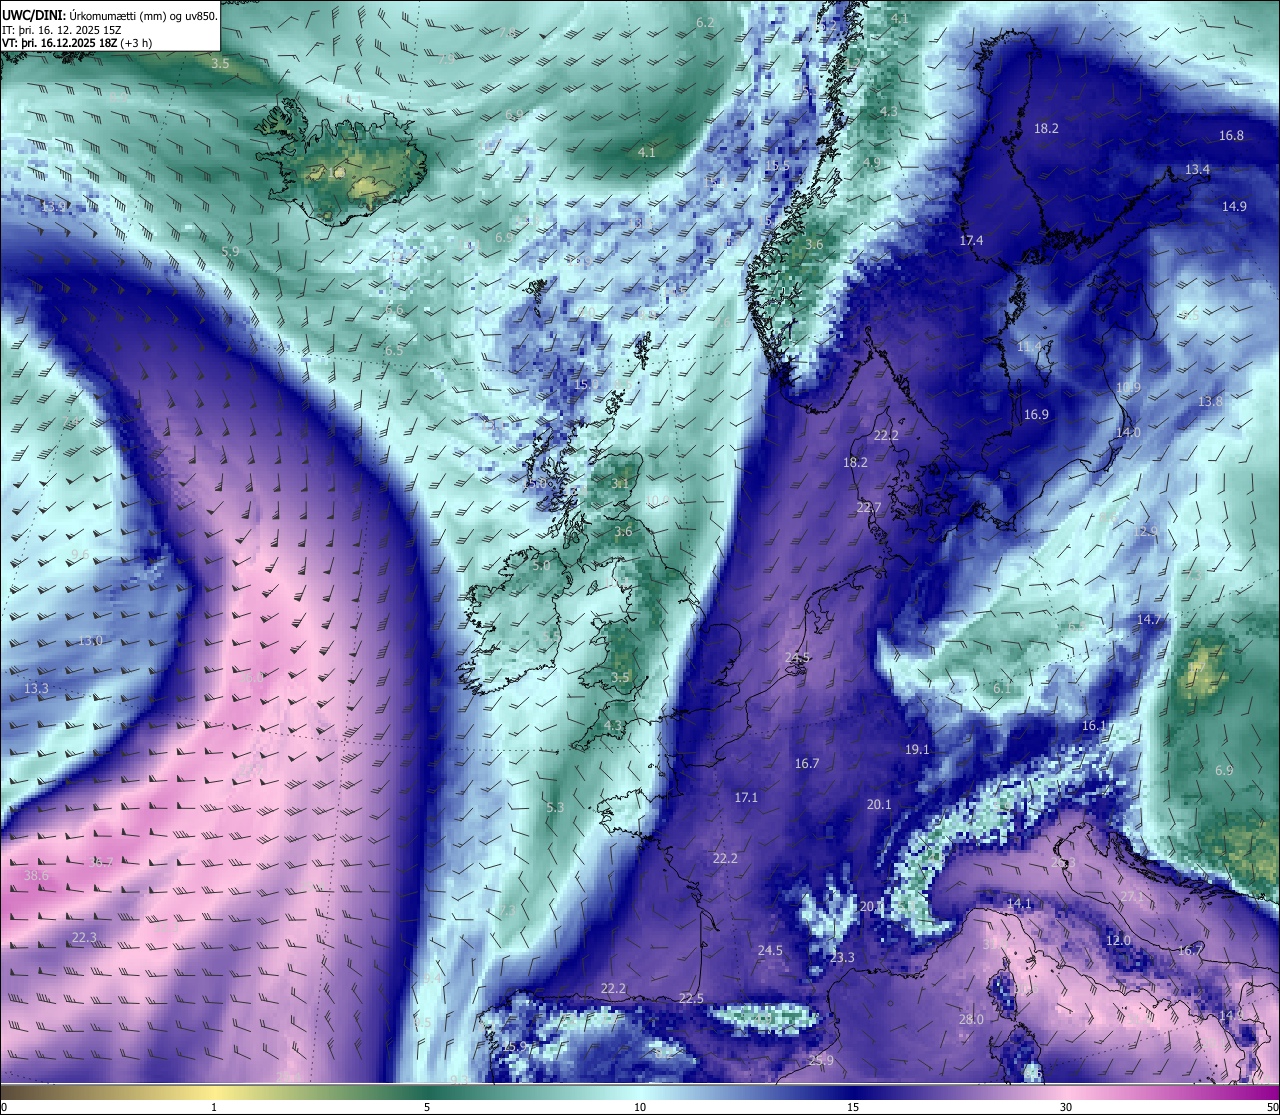
Task: Click the 13.0 value on the map
Action: (x=90, y=640)
